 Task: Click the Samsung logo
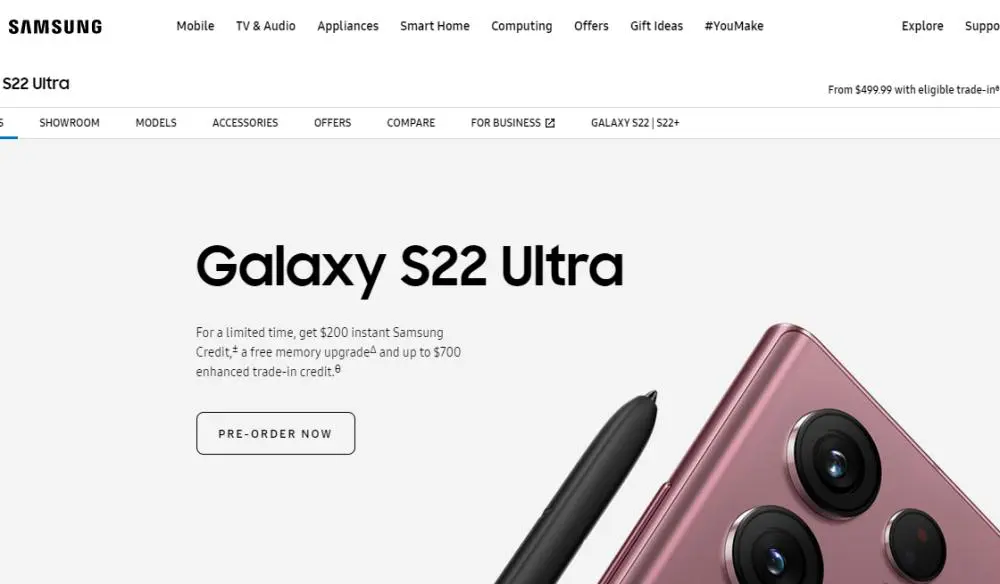pos(55,27)
